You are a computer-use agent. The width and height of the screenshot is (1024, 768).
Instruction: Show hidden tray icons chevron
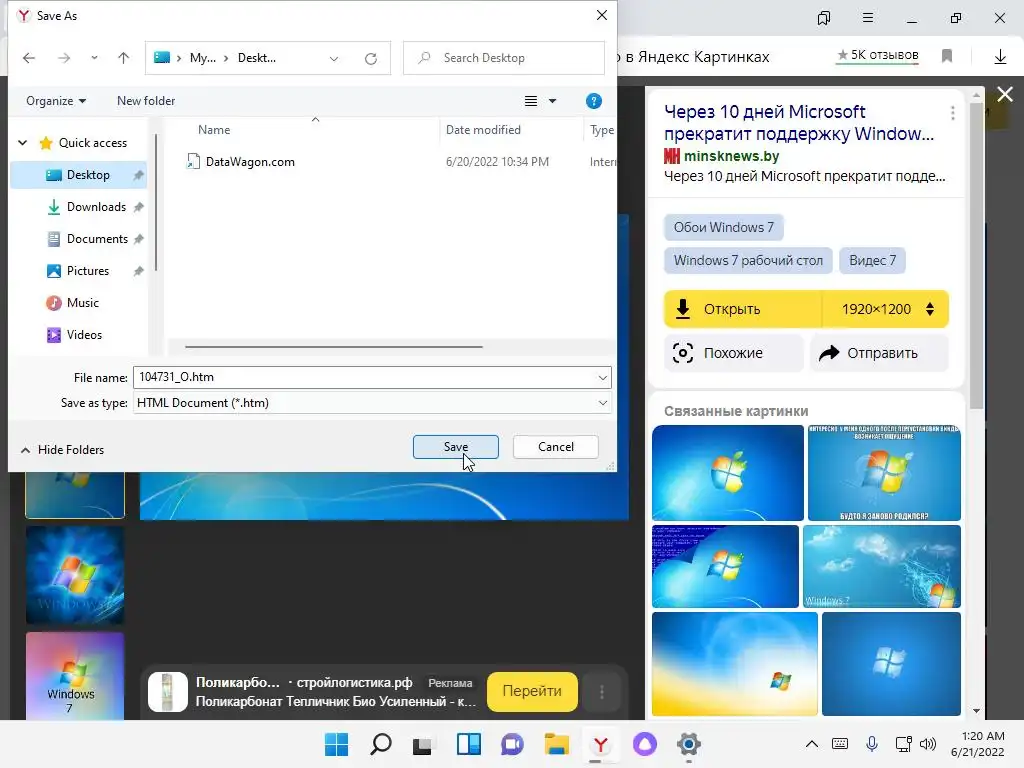[812, 744]
